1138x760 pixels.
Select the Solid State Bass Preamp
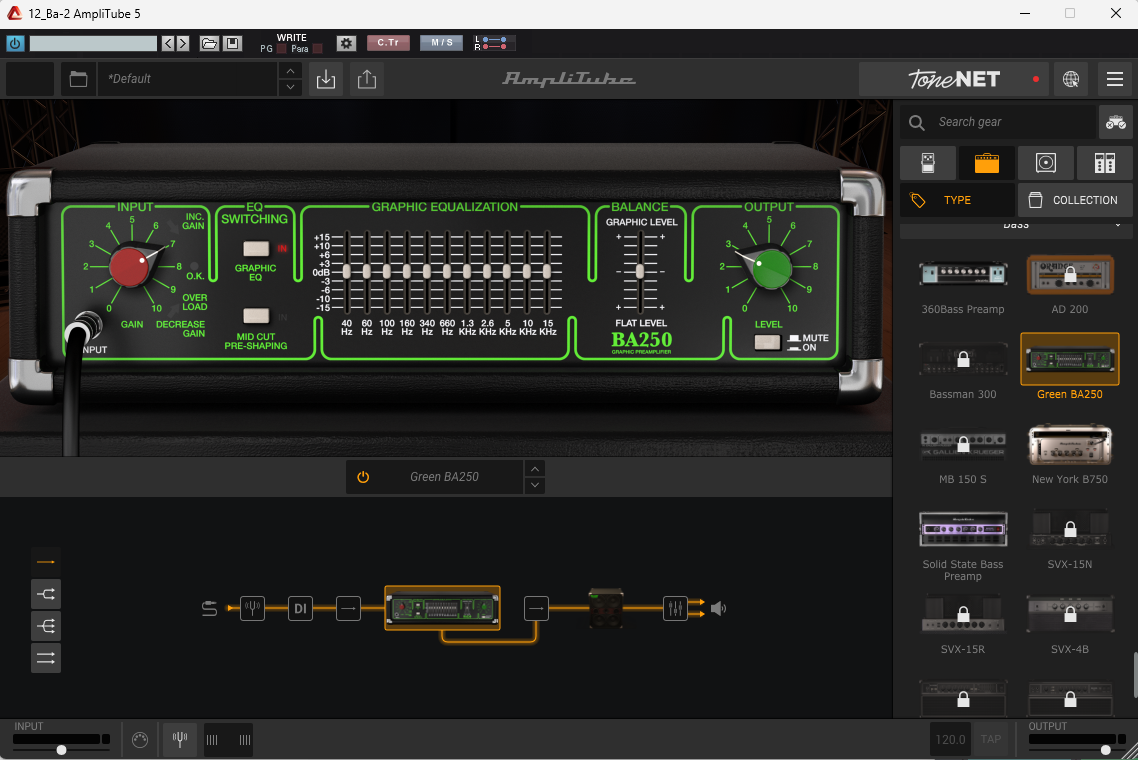(x=963, y=529)
